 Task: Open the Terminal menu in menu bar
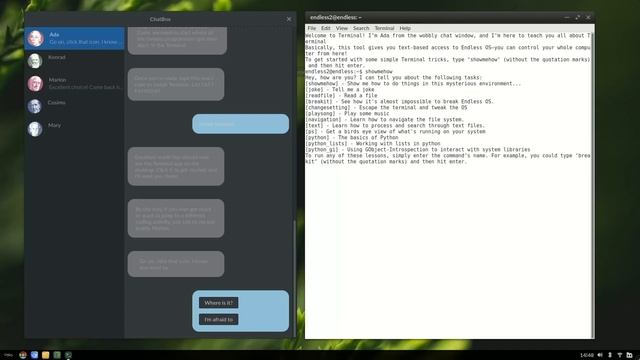tap(384, 28)
